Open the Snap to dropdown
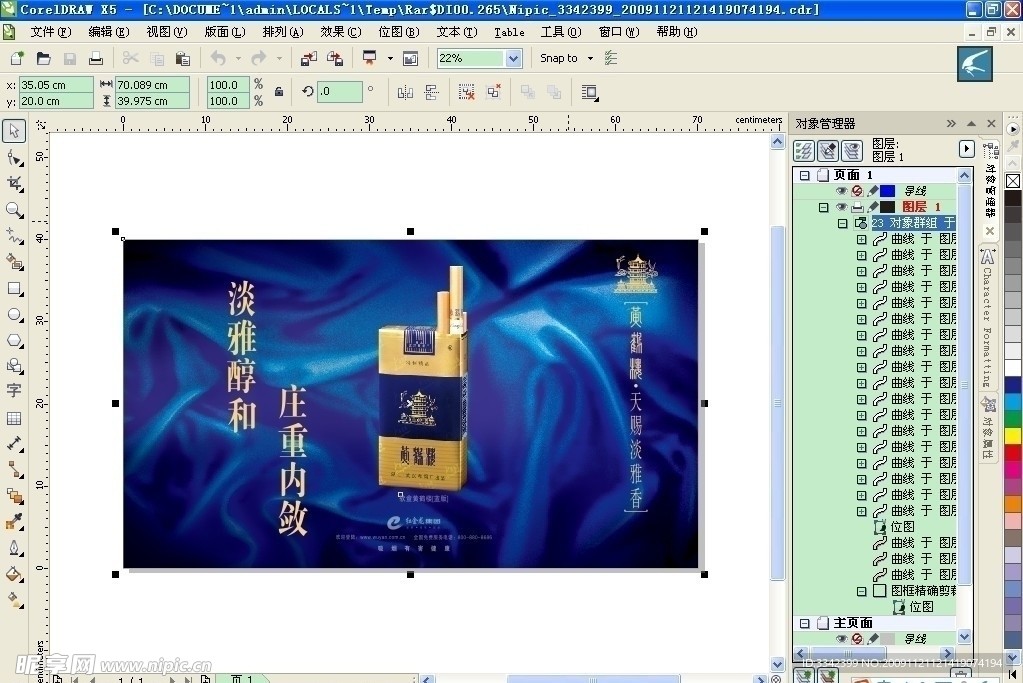1023x683 pixels. point(590,59)
